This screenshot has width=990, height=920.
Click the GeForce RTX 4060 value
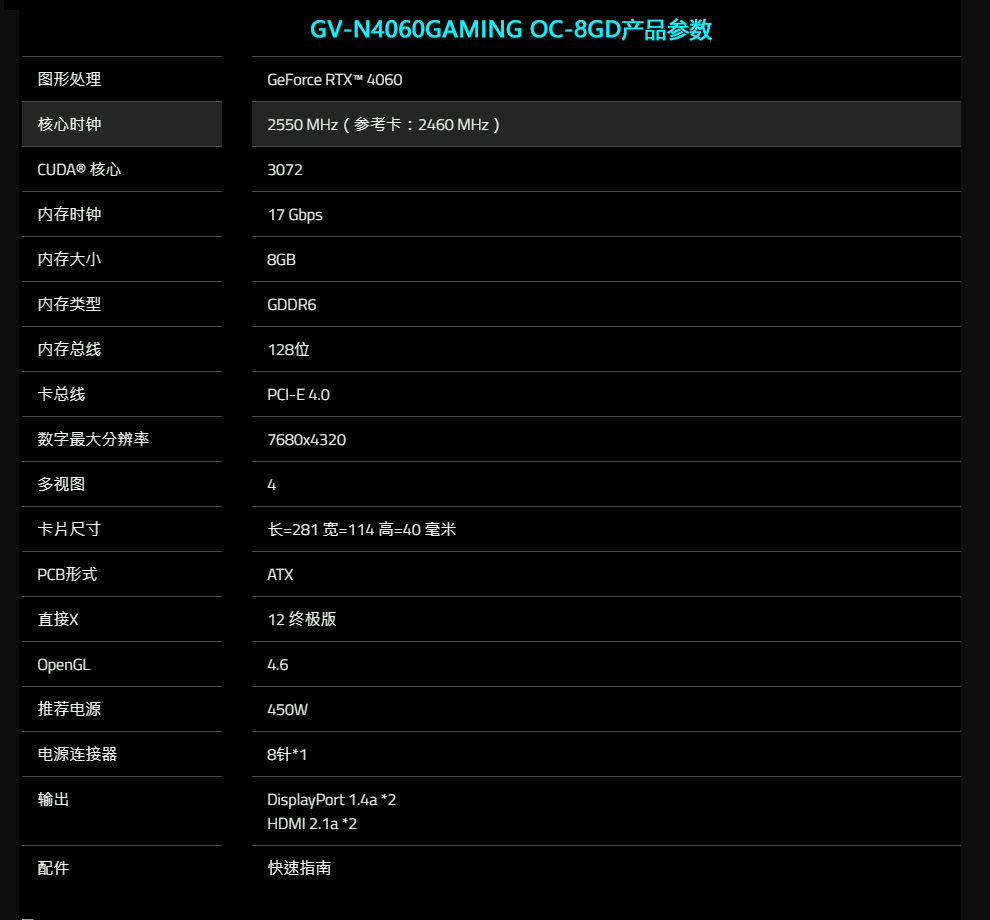pyautogui.click(x=335, y=80)
